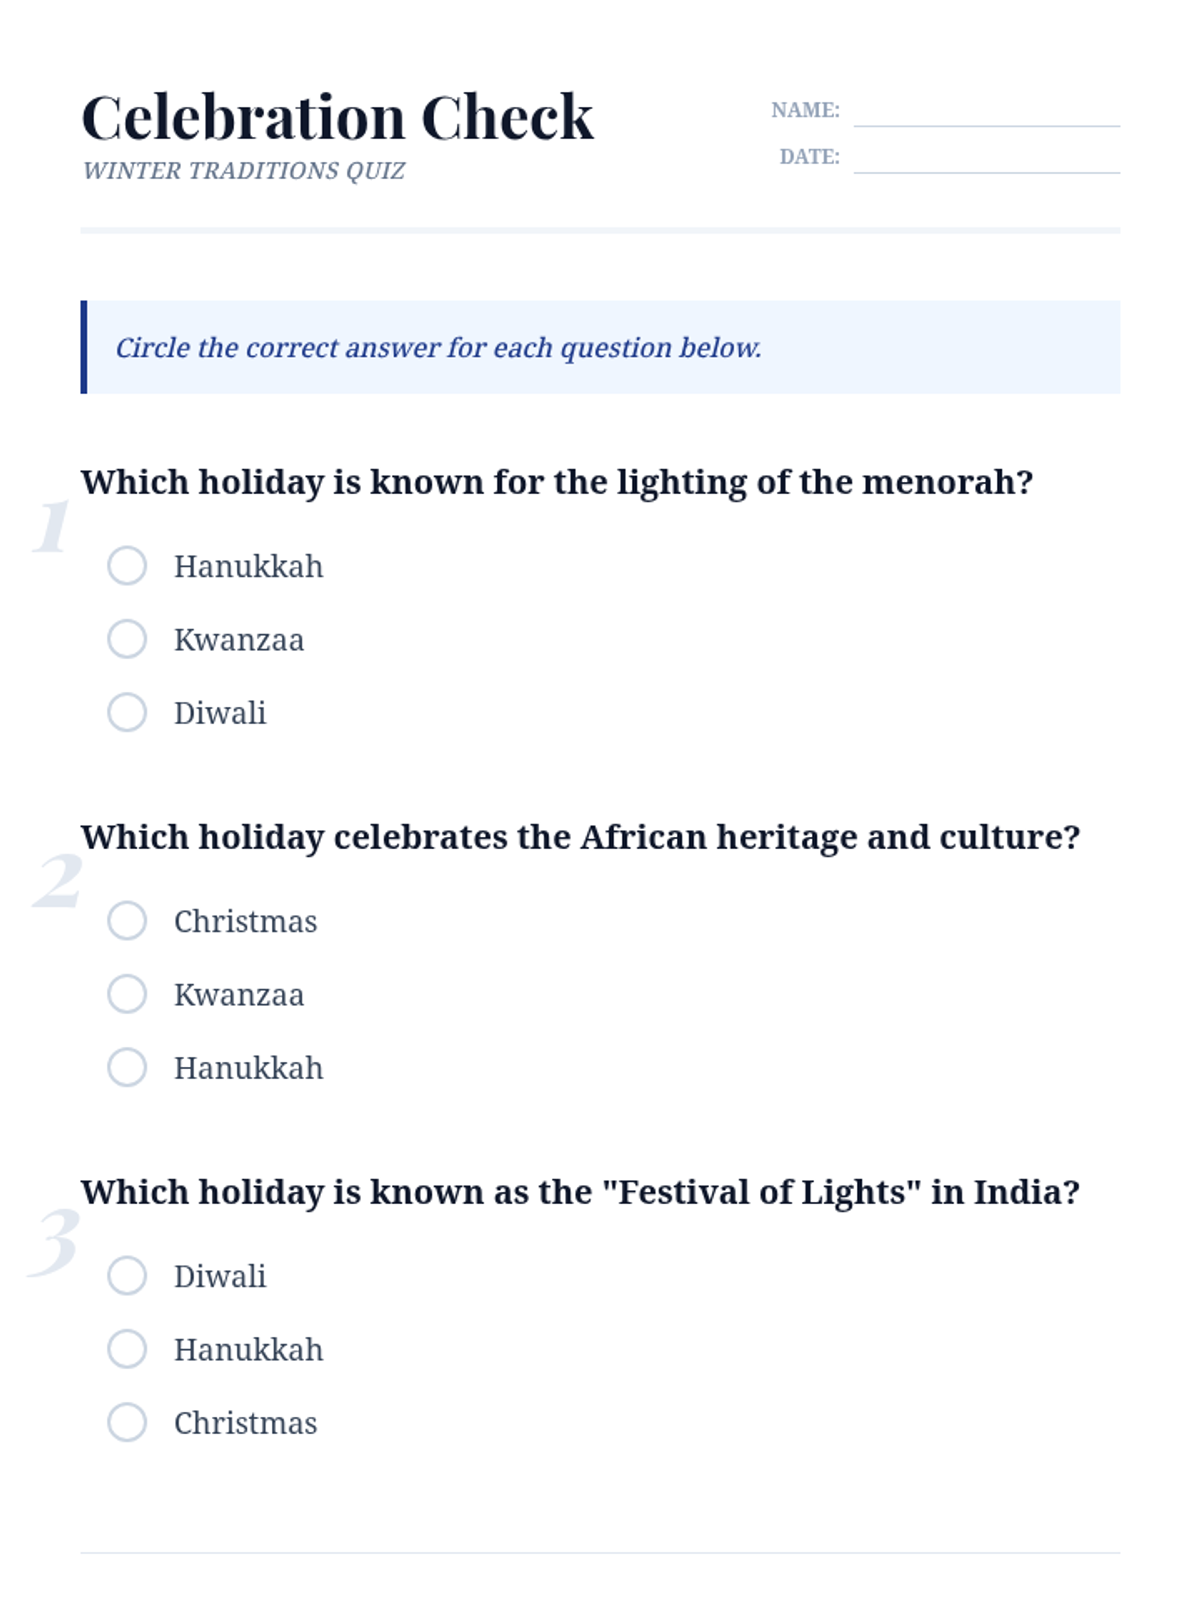Click the question number 2 marker

[56, 881]
